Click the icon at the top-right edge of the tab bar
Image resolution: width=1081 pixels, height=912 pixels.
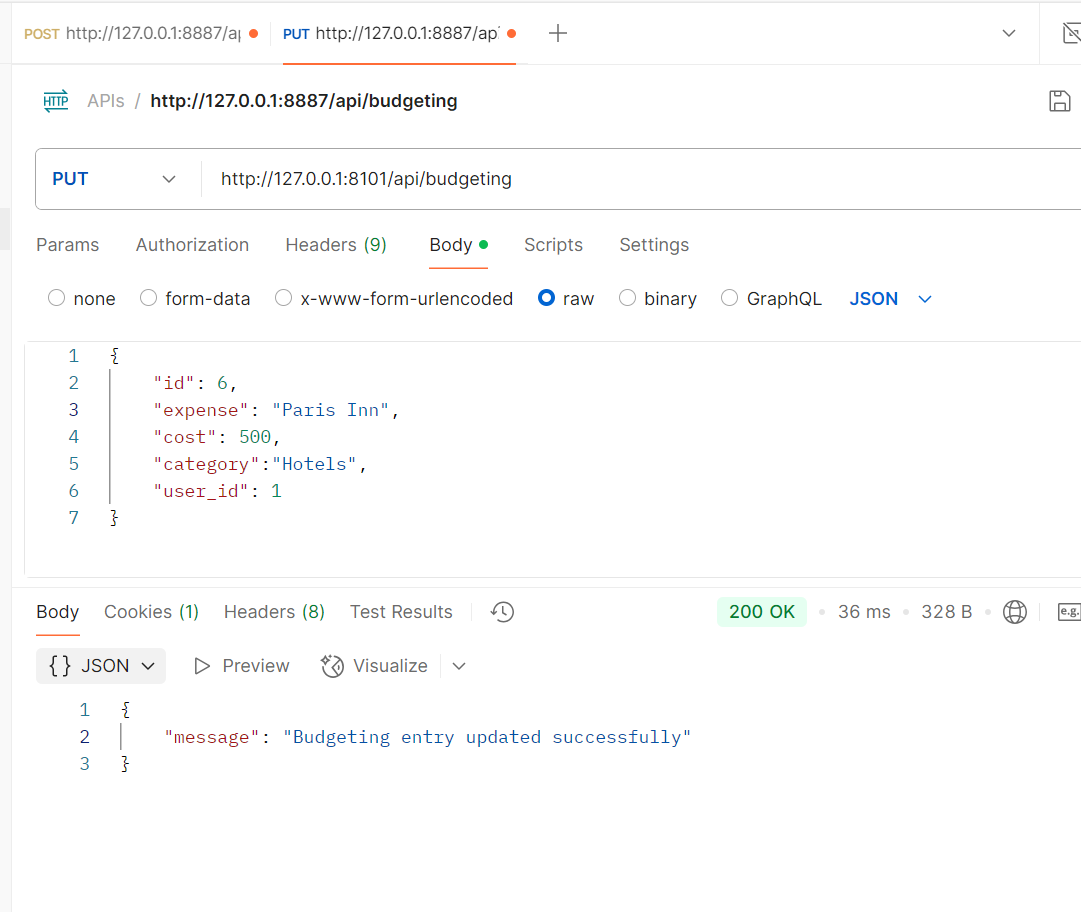[1071, 33]
